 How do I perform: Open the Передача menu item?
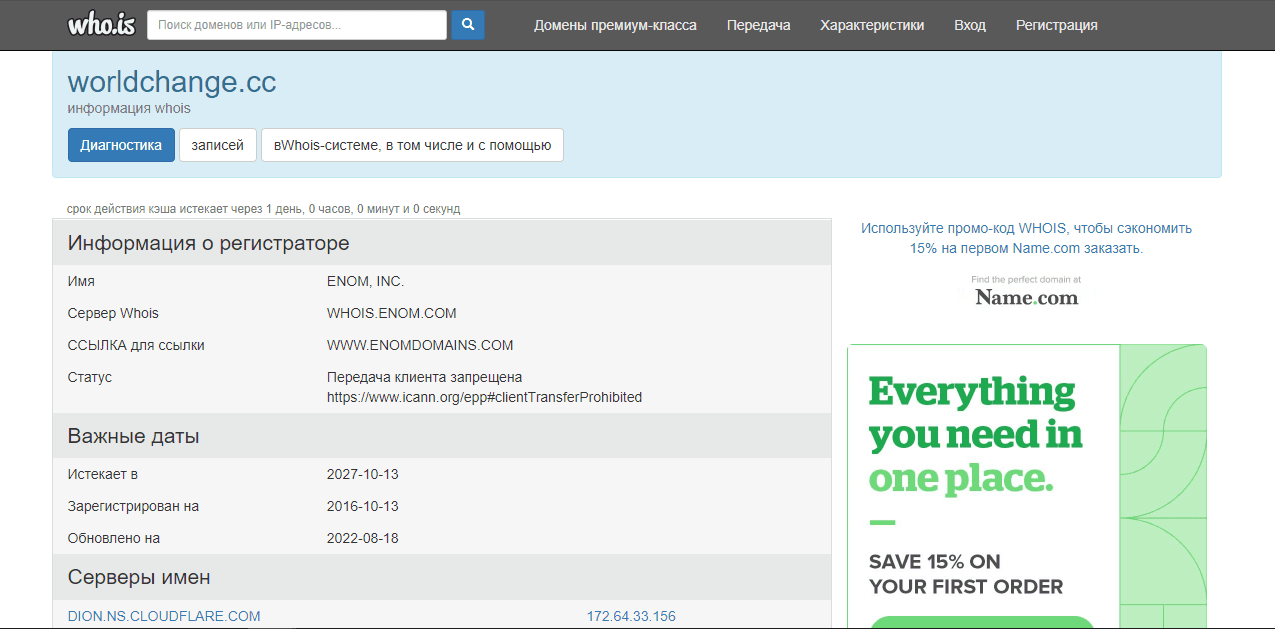[x=758, y=25]
